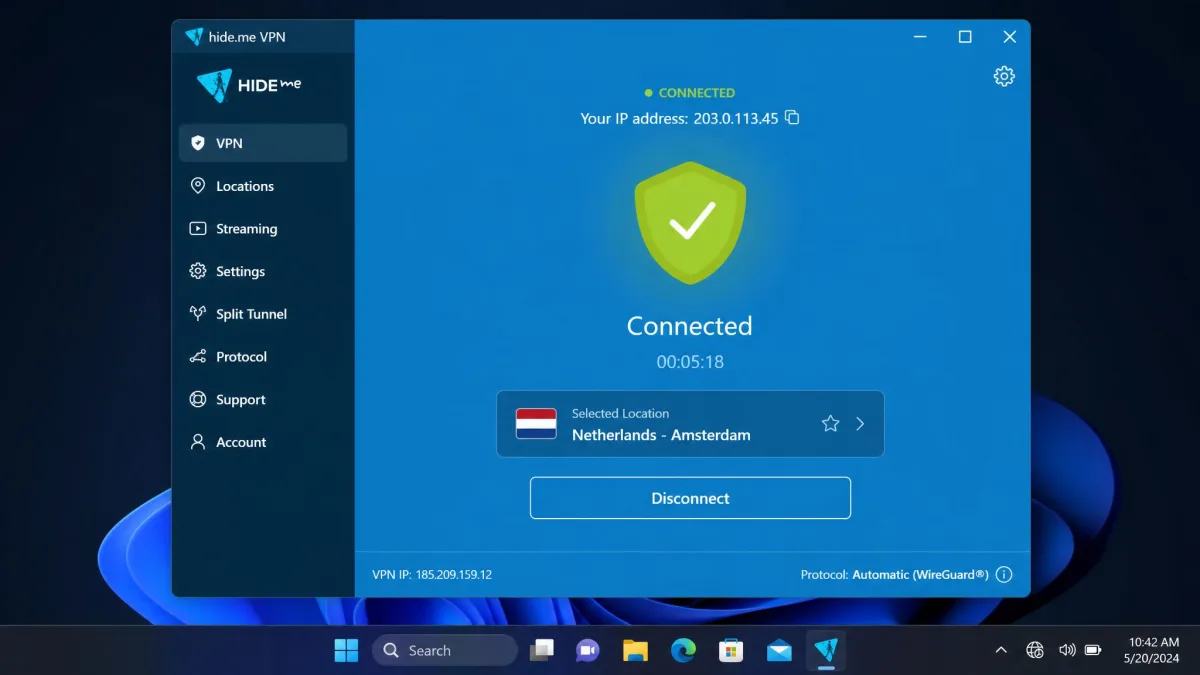Screen dimensions: 1200x675
Task: Open Settings from the sidebar
Action: pyautogui.click(x=263, y=271)
